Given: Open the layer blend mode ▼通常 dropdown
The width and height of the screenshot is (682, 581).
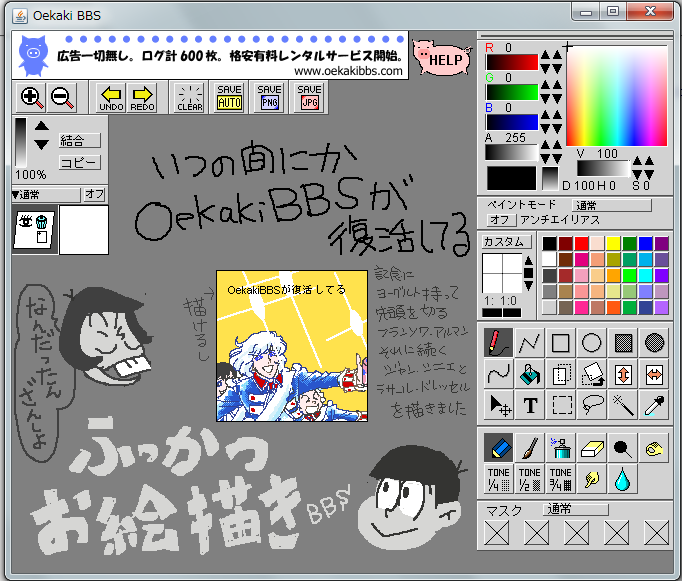Looking at the screenshot, I should click(46, 194).
